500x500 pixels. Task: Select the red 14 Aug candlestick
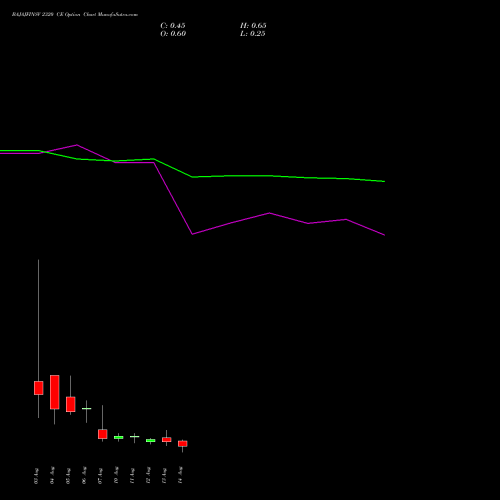point(183,444)
